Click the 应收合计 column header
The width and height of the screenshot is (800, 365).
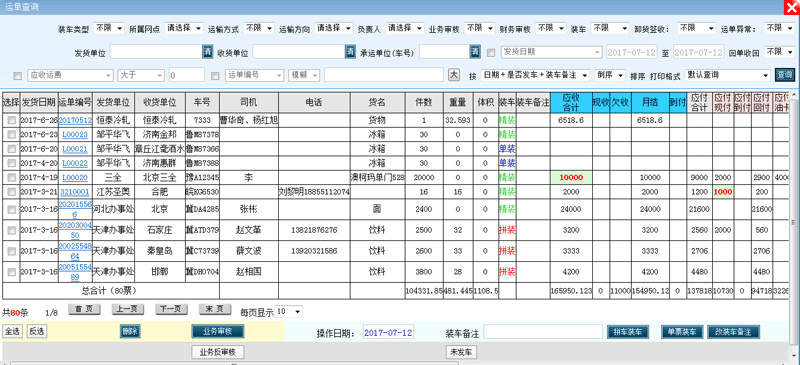tap(571, 102)
